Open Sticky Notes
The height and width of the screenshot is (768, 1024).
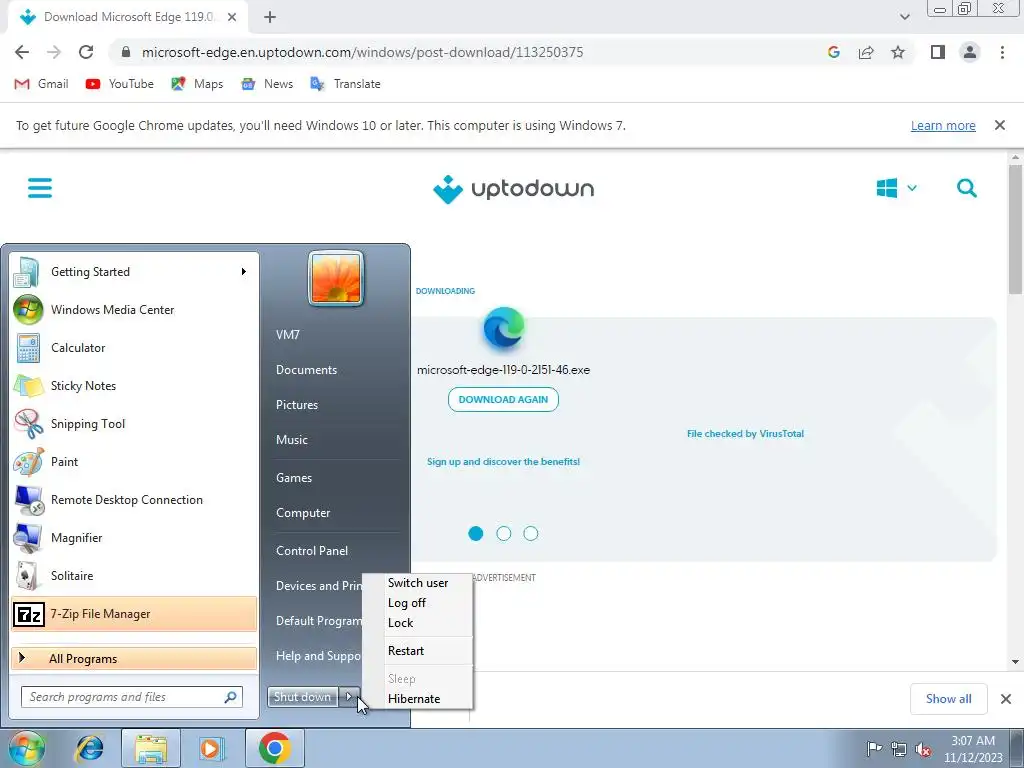(x=134, y=385)
